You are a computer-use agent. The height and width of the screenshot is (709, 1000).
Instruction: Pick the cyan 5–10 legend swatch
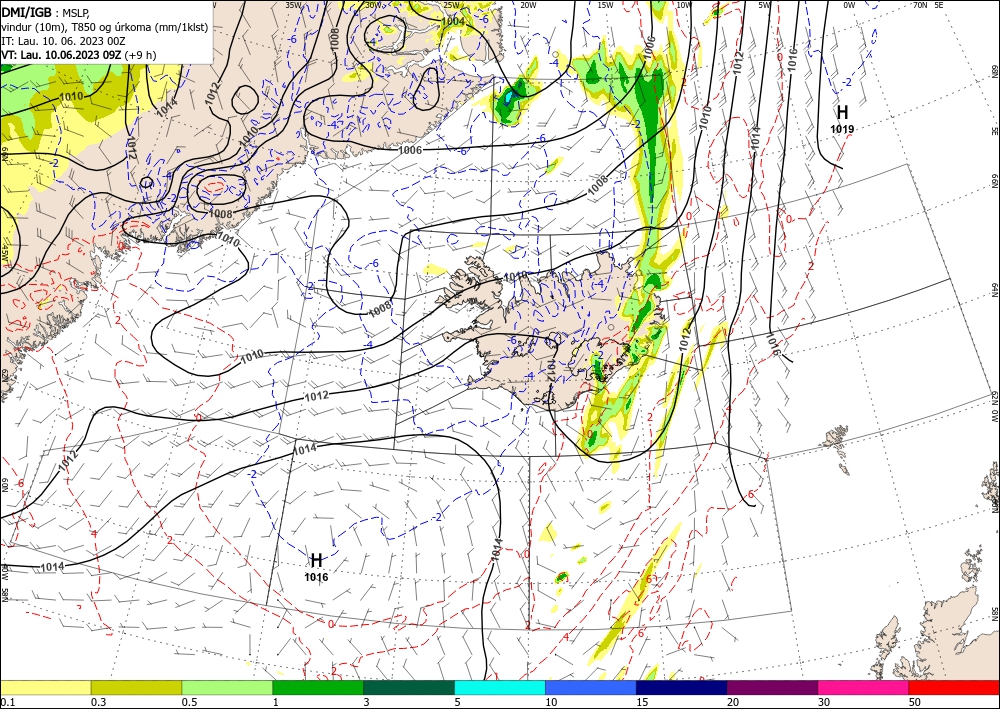click(x=499, y=687)
